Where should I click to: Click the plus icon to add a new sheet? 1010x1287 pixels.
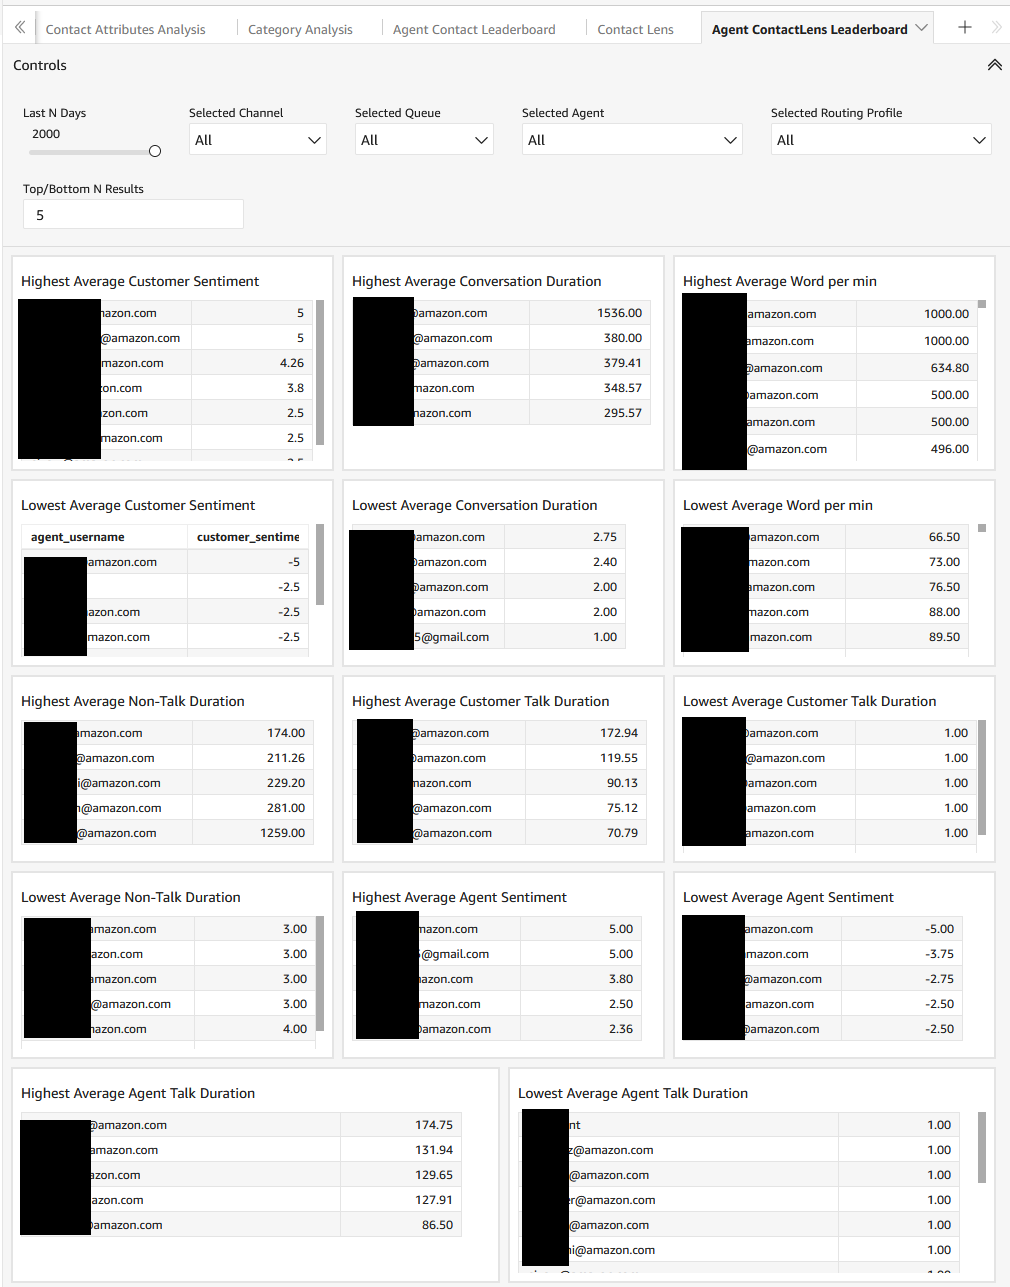(x=963, y=28)
